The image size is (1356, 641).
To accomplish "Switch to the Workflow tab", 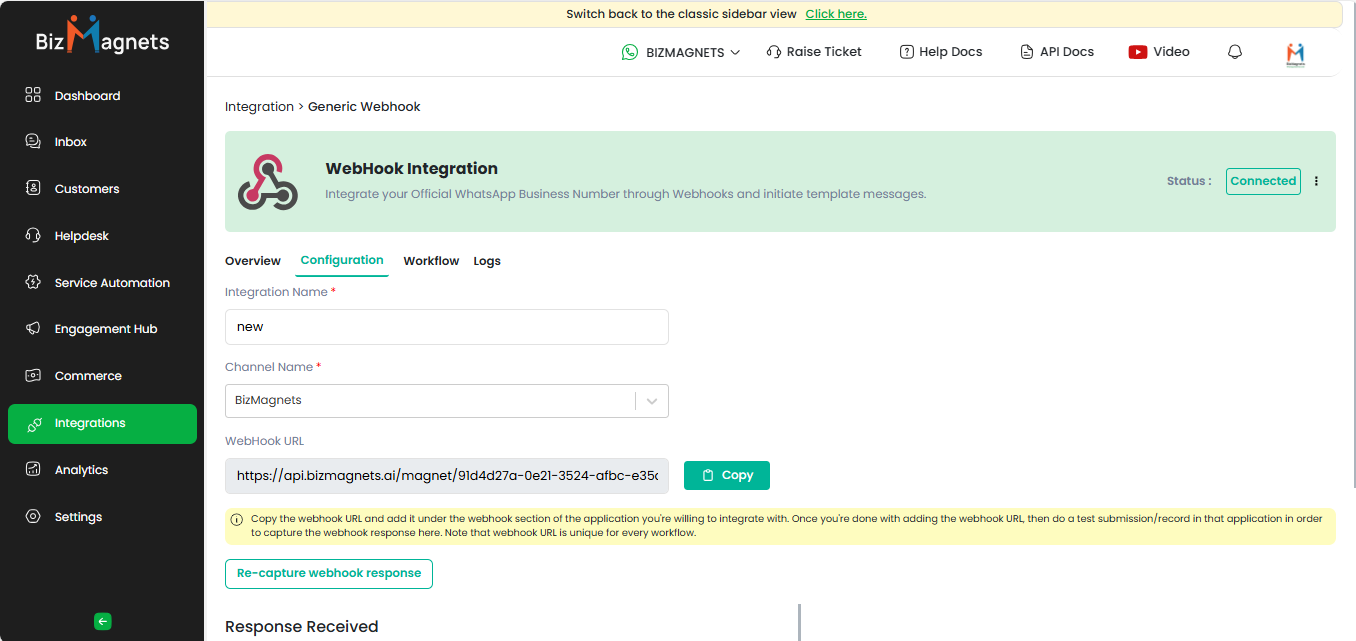I will click(x=431, y=261).
